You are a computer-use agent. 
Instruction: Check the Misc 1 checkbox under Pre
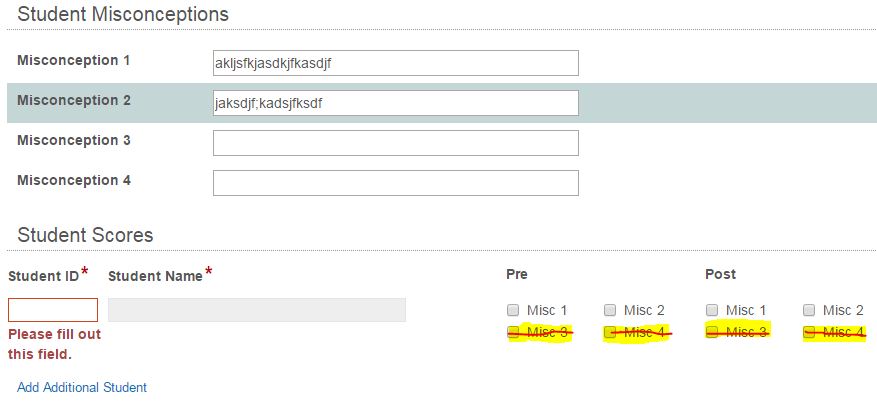coord(513,310)
